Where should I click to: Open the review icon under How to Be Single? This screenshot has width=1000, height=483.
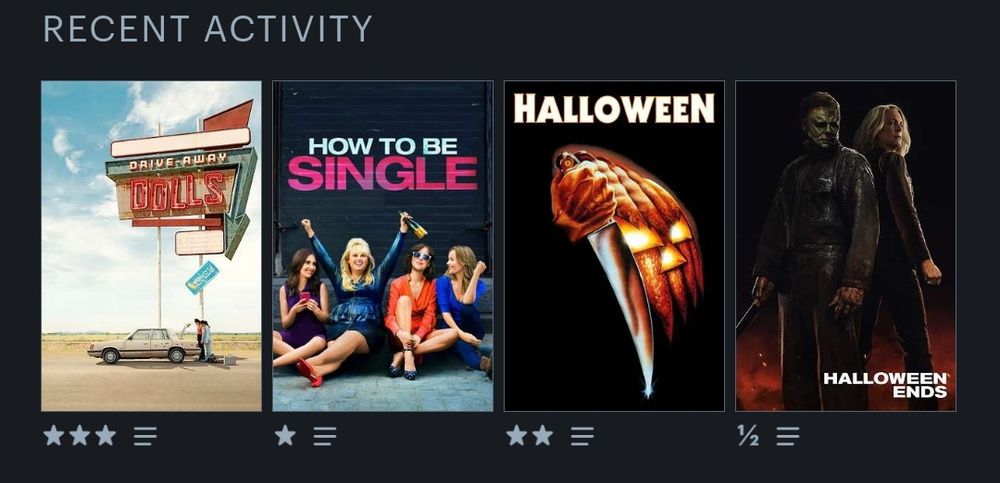point(325,436)
